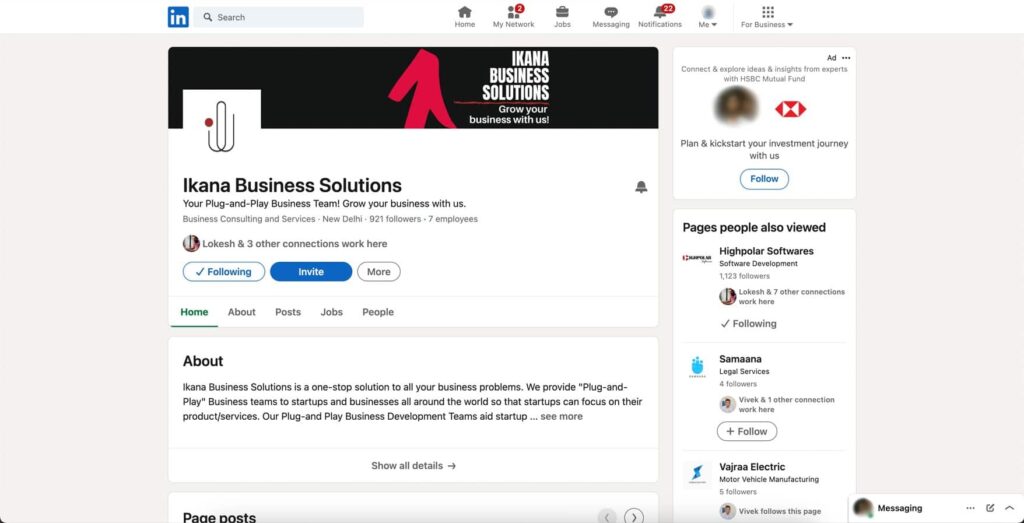Click the LinkedIn Search field
The image size is (1024, 523).
[280, 17]
